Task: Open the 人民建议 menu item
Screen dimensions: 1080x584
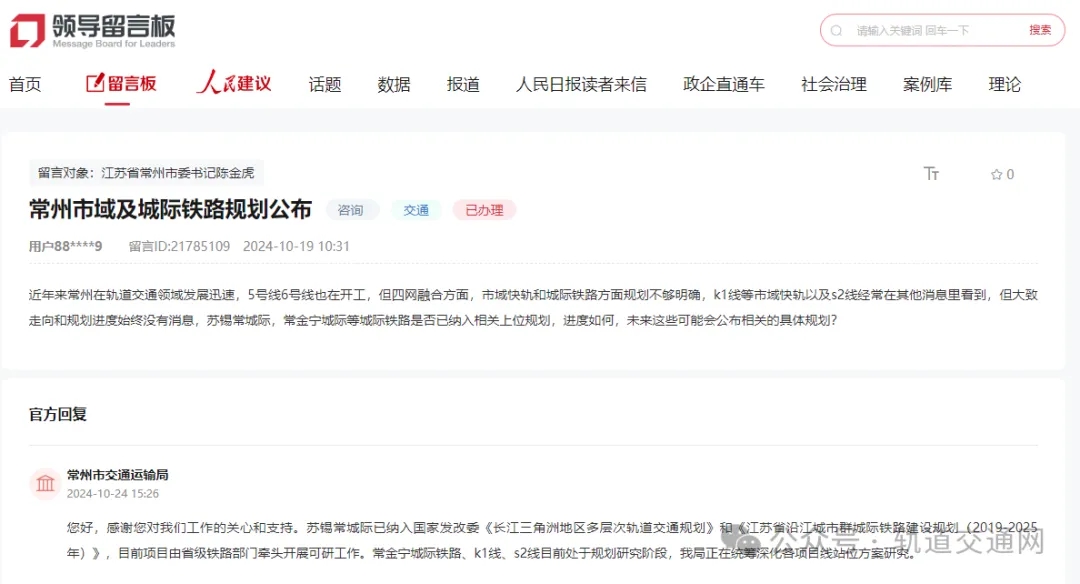Action: [x=234, y=84]
